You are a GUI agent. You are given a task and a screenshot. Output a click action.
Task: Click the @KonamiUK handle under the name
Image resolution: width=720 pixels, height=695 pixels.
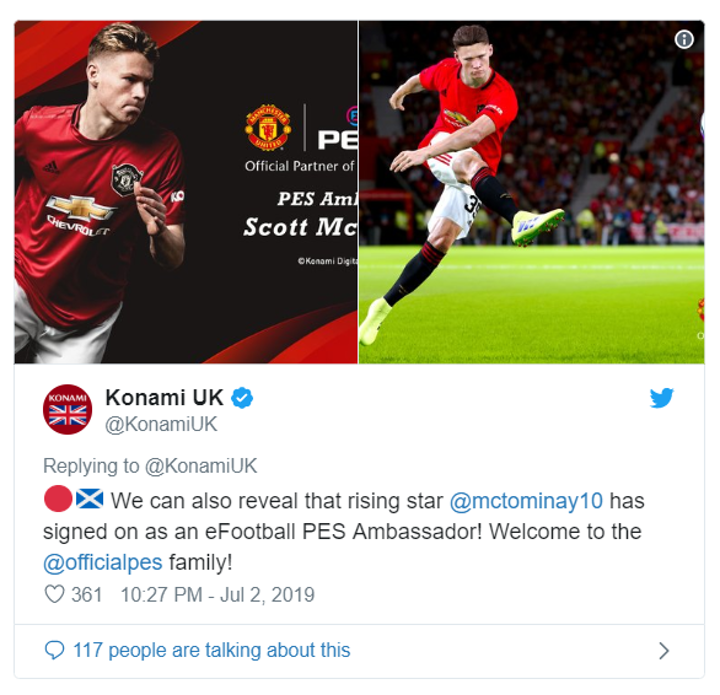point(161,425)
